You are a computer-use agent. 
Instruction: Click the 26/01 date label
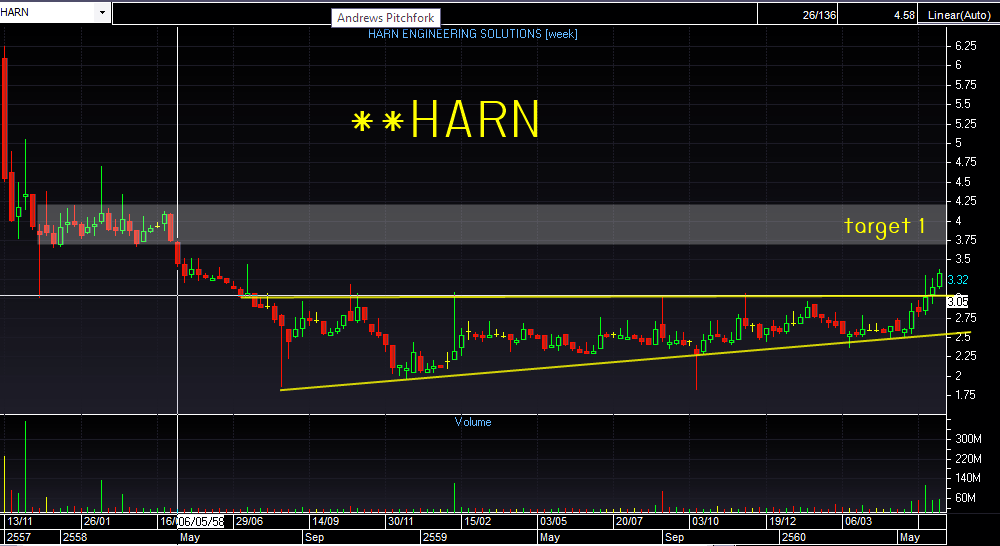[x=96, y=521]
